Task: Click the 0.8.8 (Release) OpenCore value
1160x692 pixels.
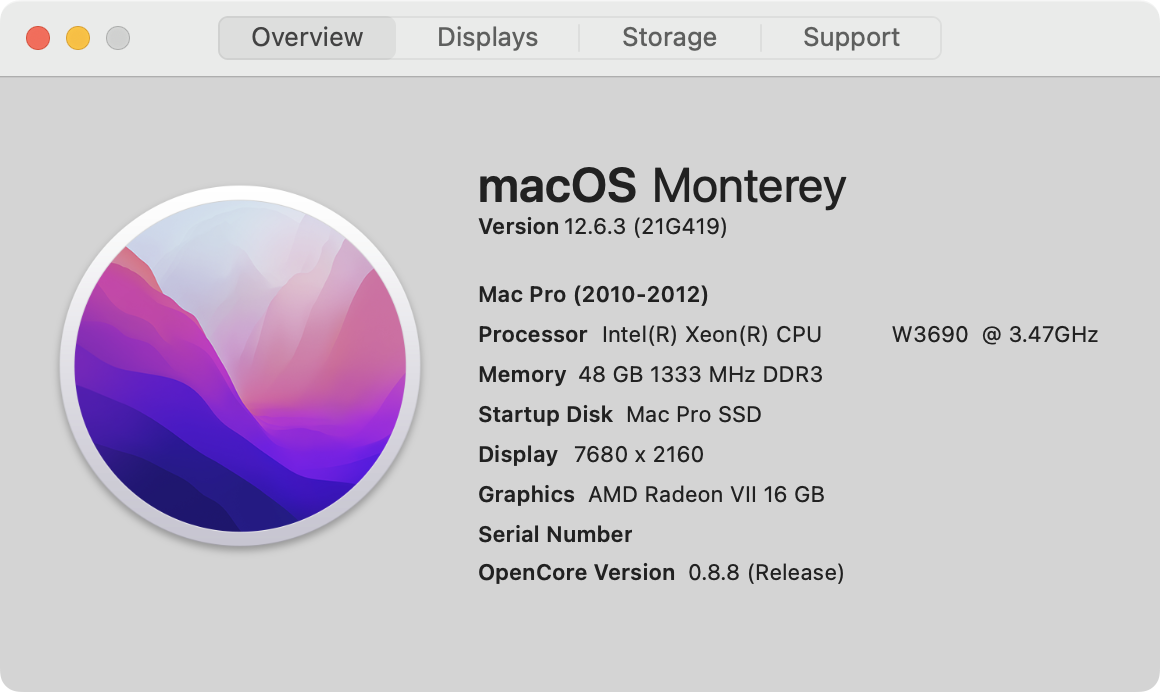Action: 766,573
